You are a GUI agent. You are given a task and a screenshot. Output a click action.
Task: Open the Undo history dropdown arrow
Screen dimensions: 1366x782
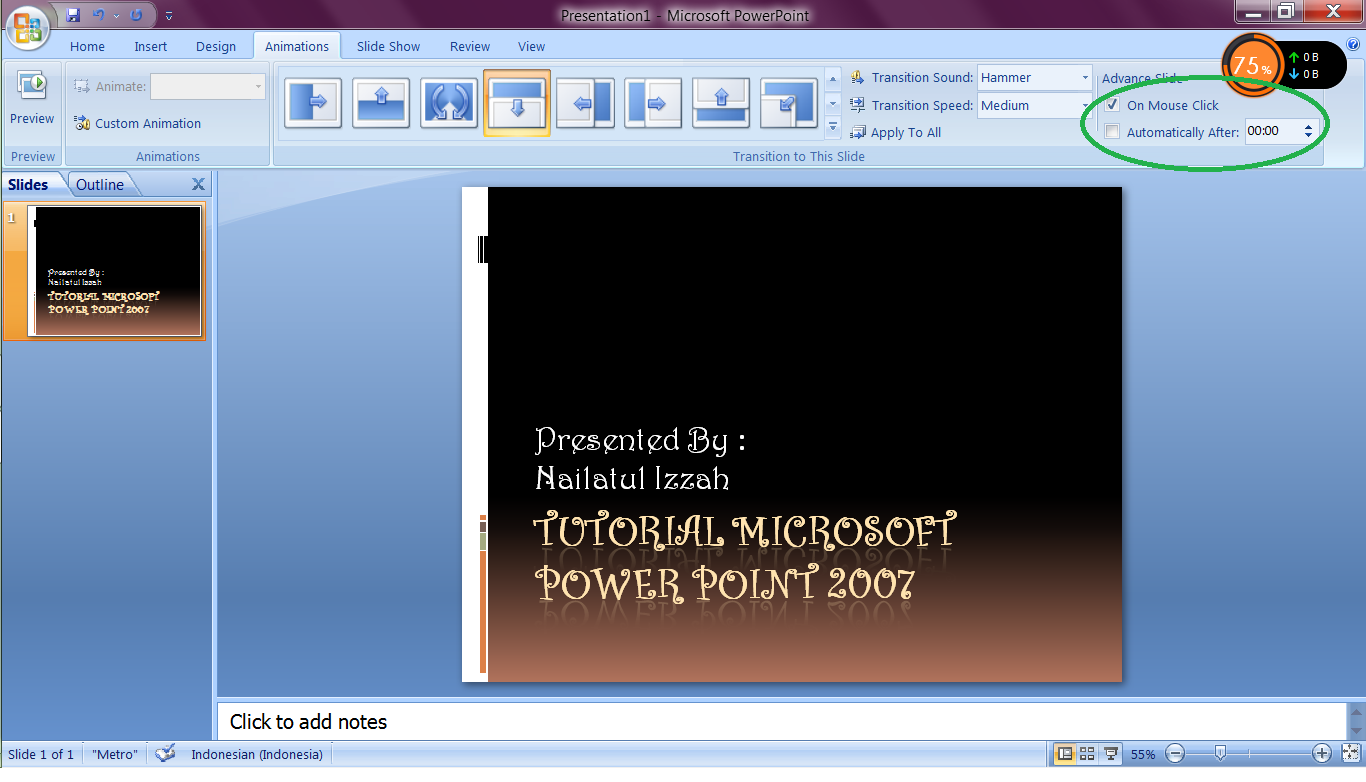point(116,15)
